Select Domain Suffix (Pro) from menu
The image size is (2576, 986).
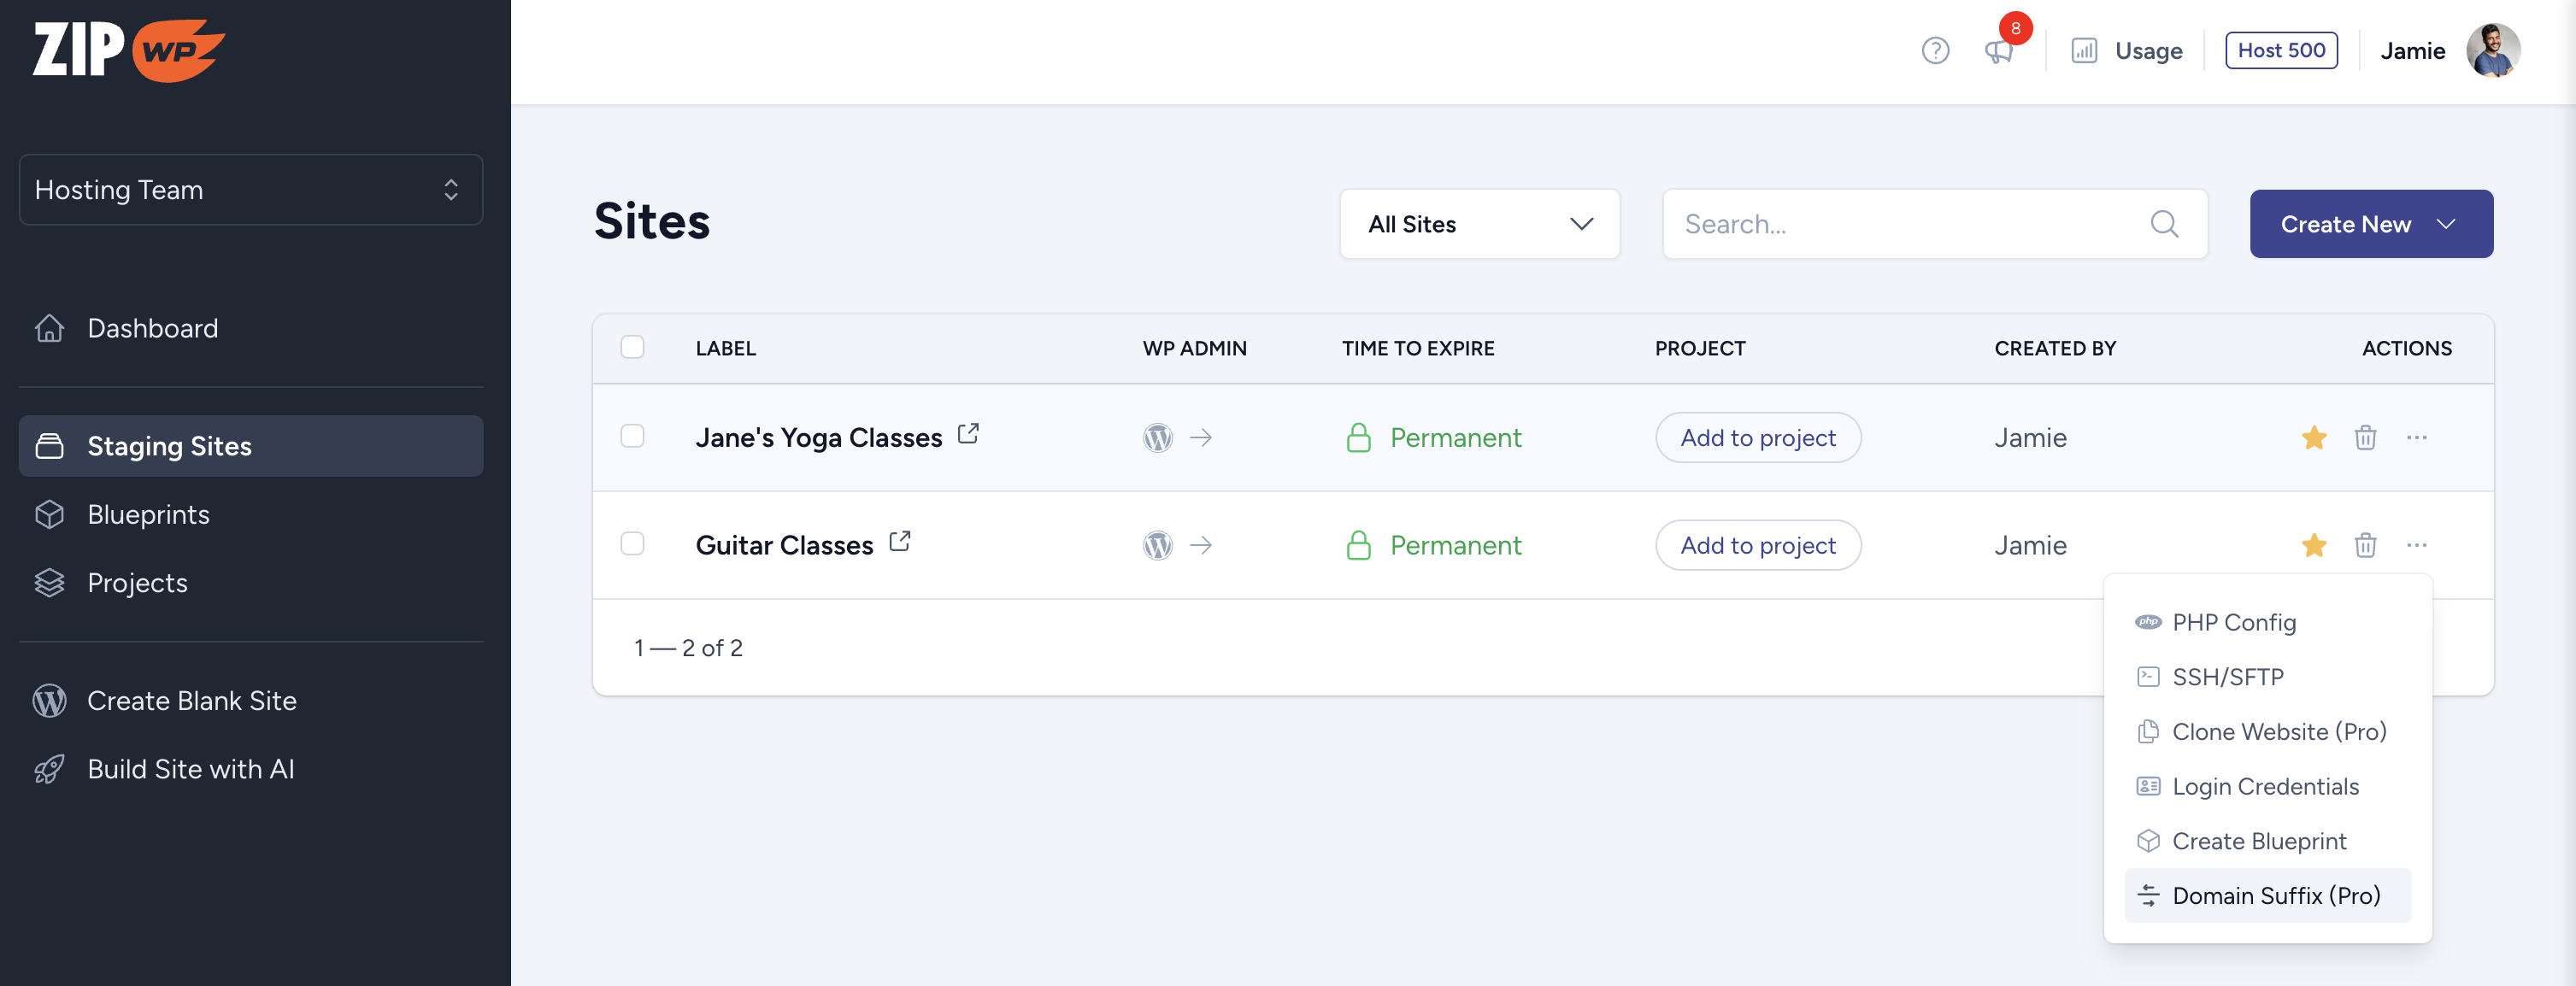click(2275, 895)
